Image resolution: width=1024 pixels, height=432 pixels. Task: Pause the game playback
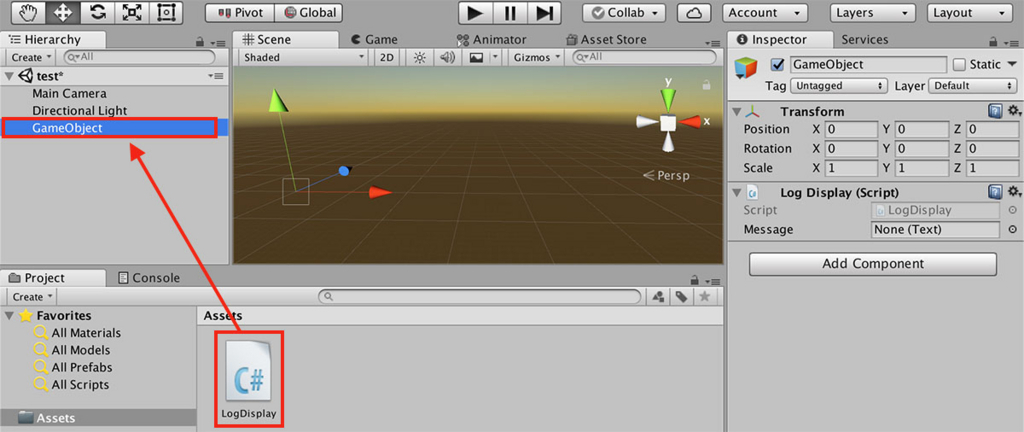tap(510, 12)
